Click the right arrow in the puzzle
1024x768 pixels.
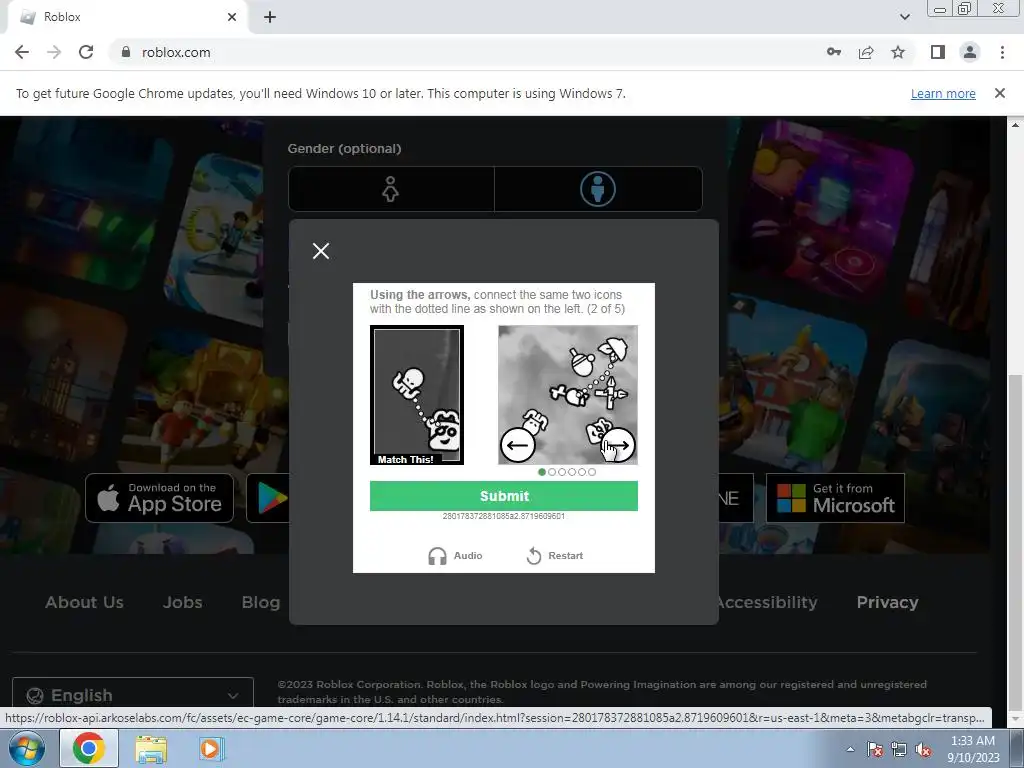point(617,445)
